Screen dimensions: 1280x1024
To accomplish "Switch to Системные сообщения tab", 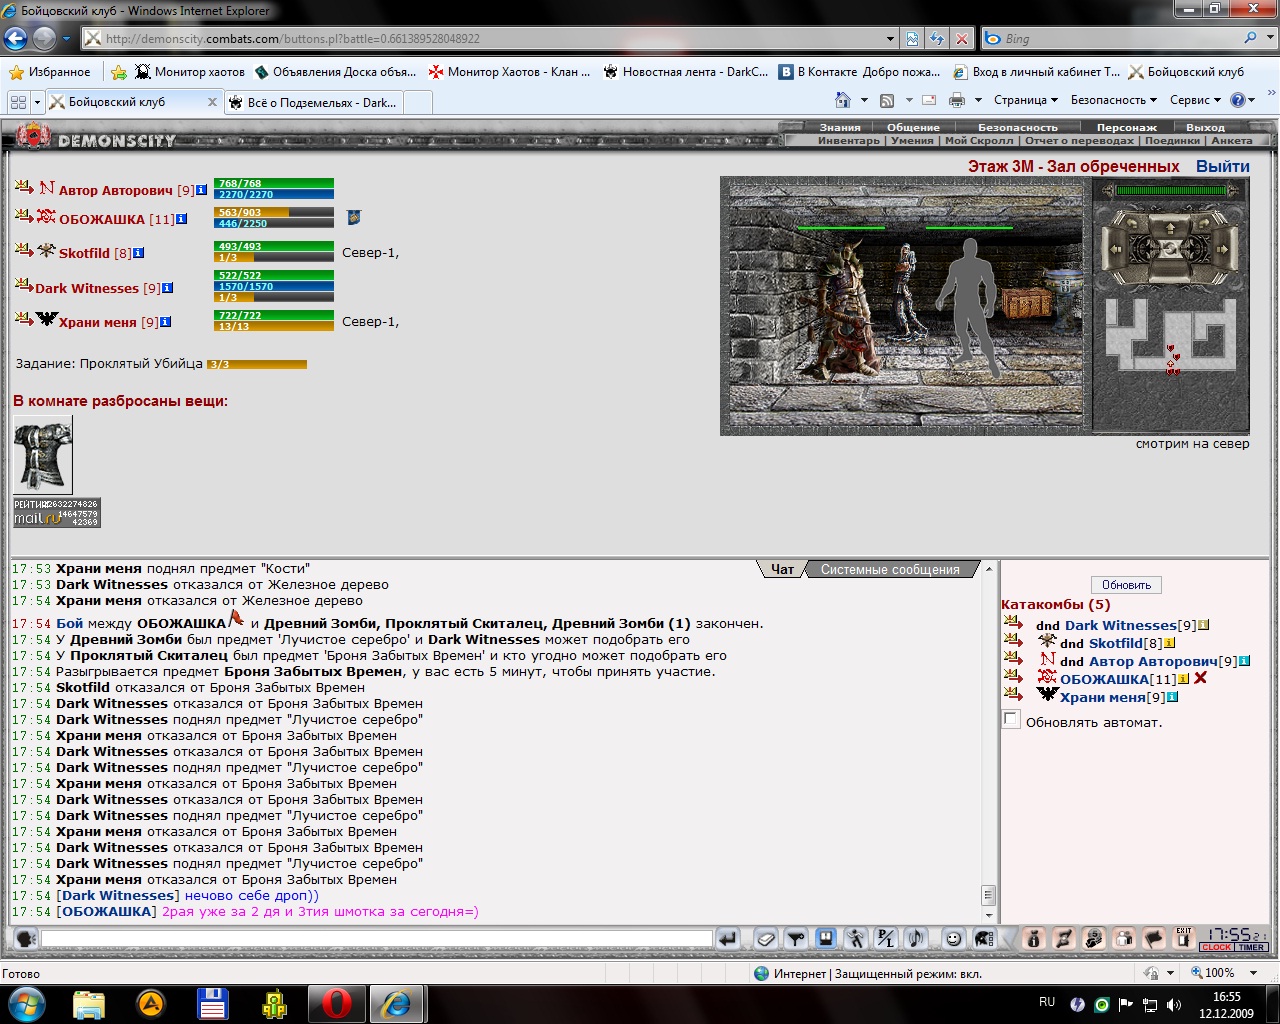I will pyautogui.click(x=890, y=569).
